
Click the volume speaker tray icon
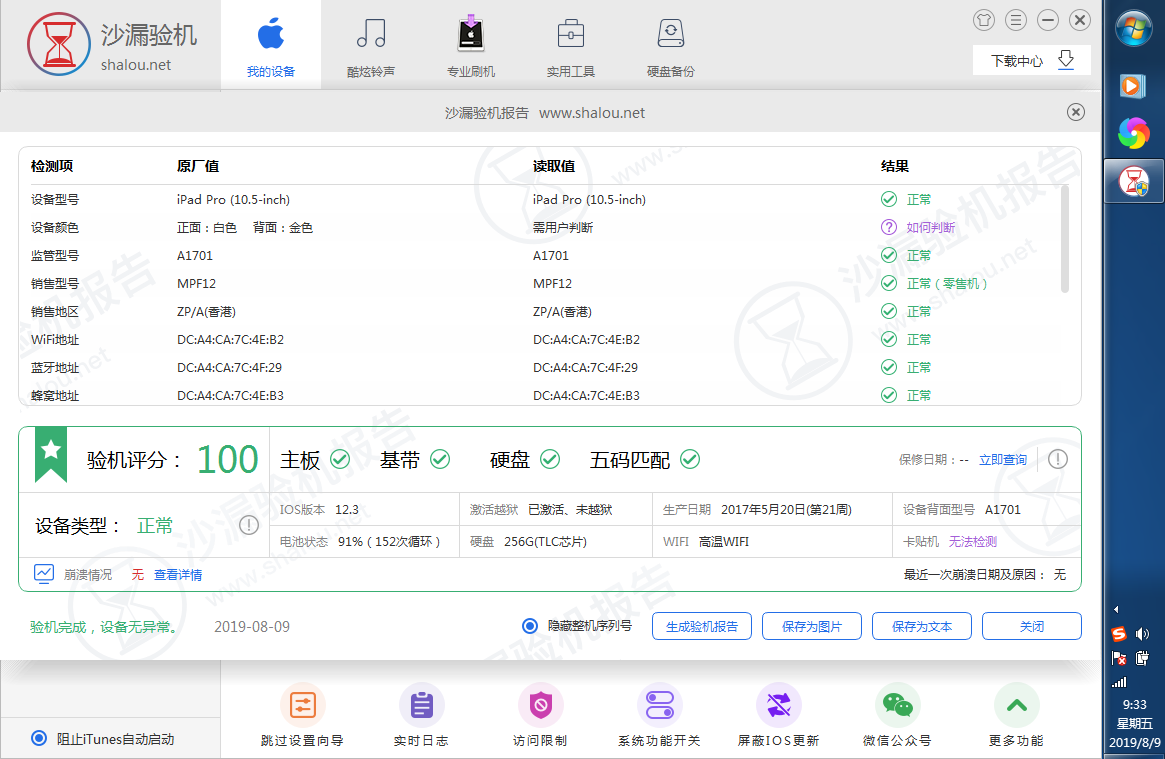[x=1142, y=633]
